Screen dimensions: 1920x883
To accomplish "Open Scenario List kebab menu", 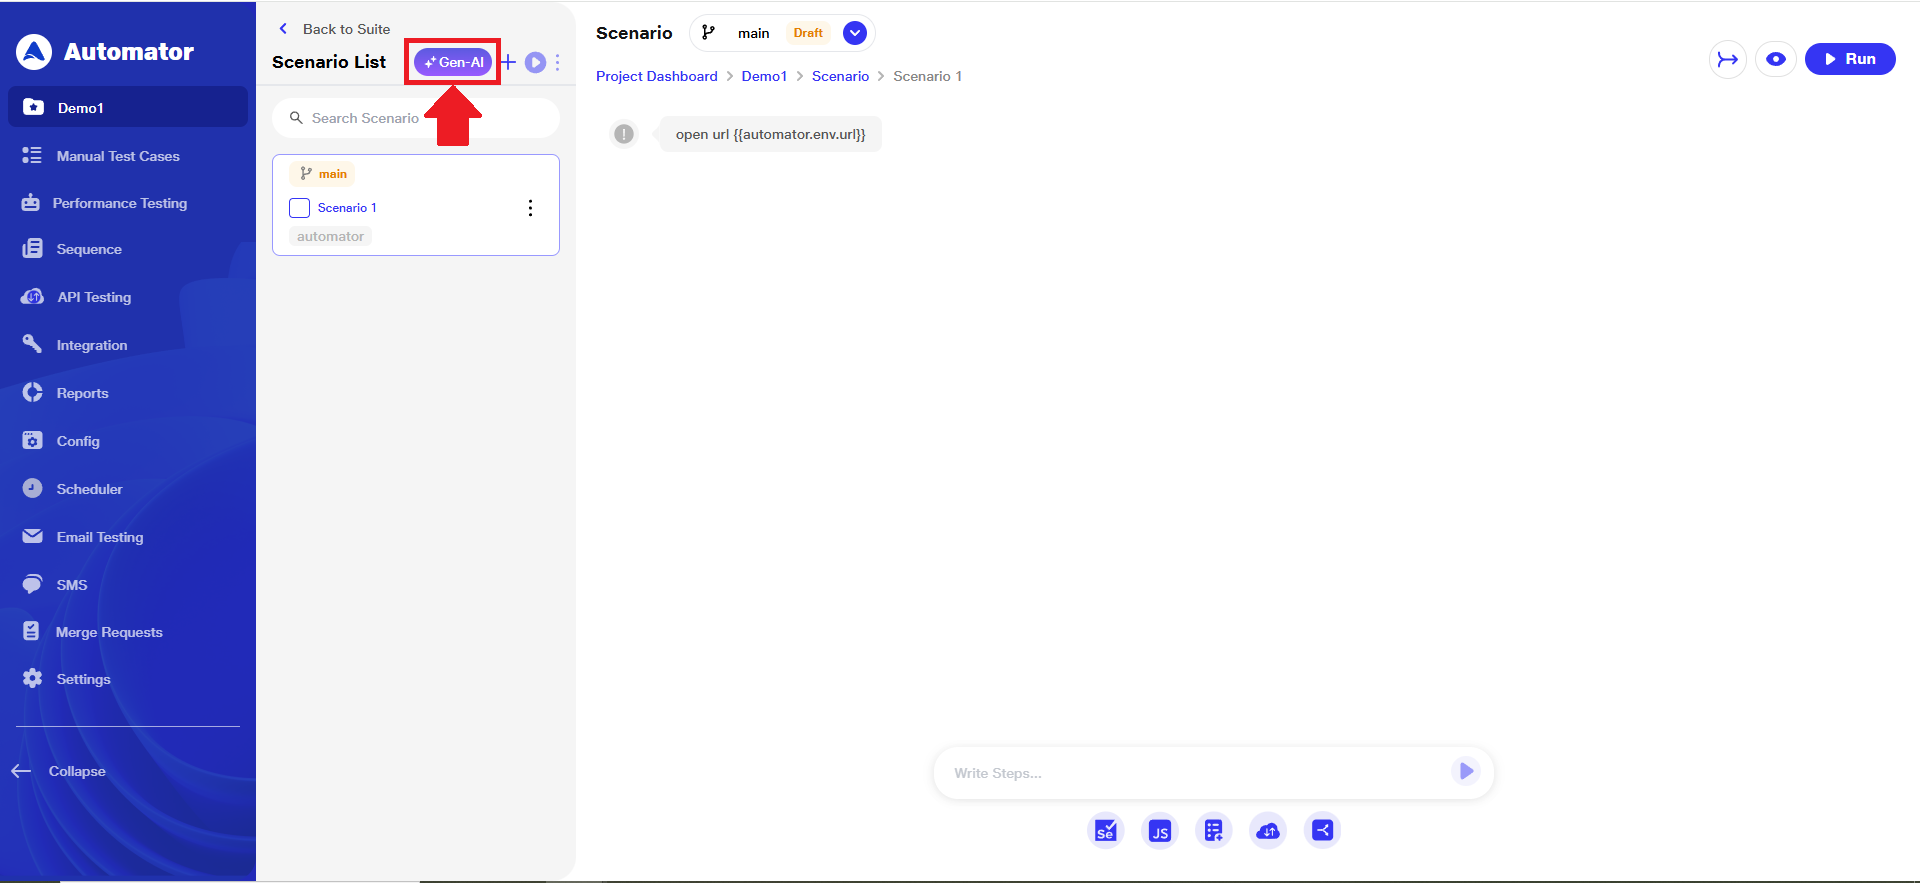I will 557,62.
